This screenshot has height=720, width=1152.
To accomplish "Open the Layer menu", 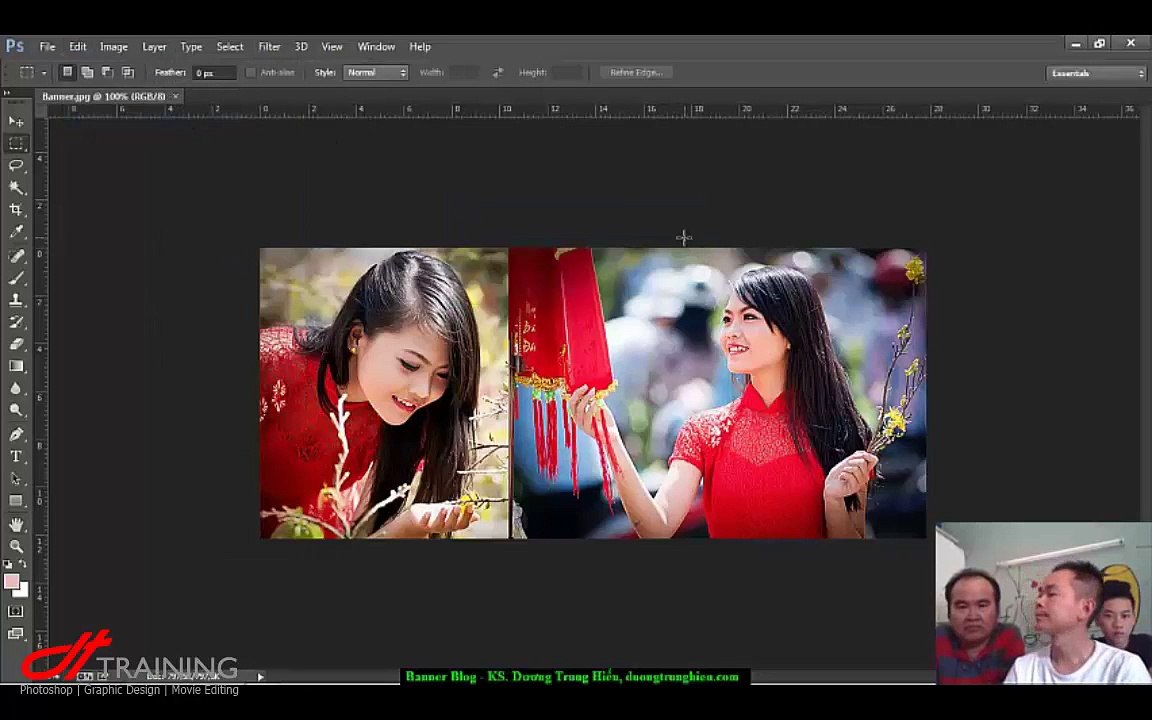I will tap(154, 46).
